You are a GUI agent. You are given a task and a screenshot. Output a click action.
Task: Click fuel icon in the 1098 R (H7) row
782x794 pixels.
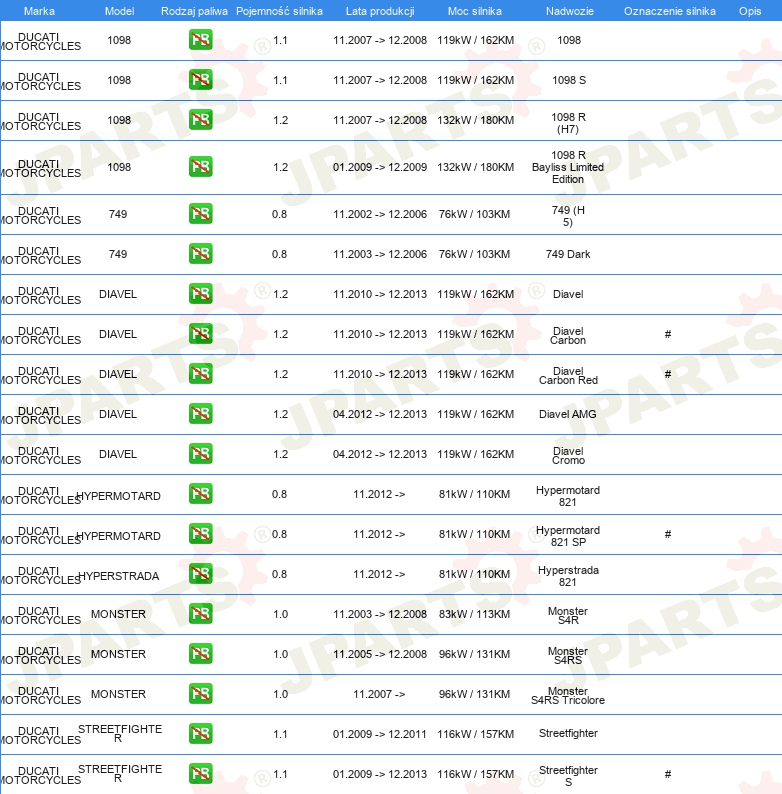(201, 120)
